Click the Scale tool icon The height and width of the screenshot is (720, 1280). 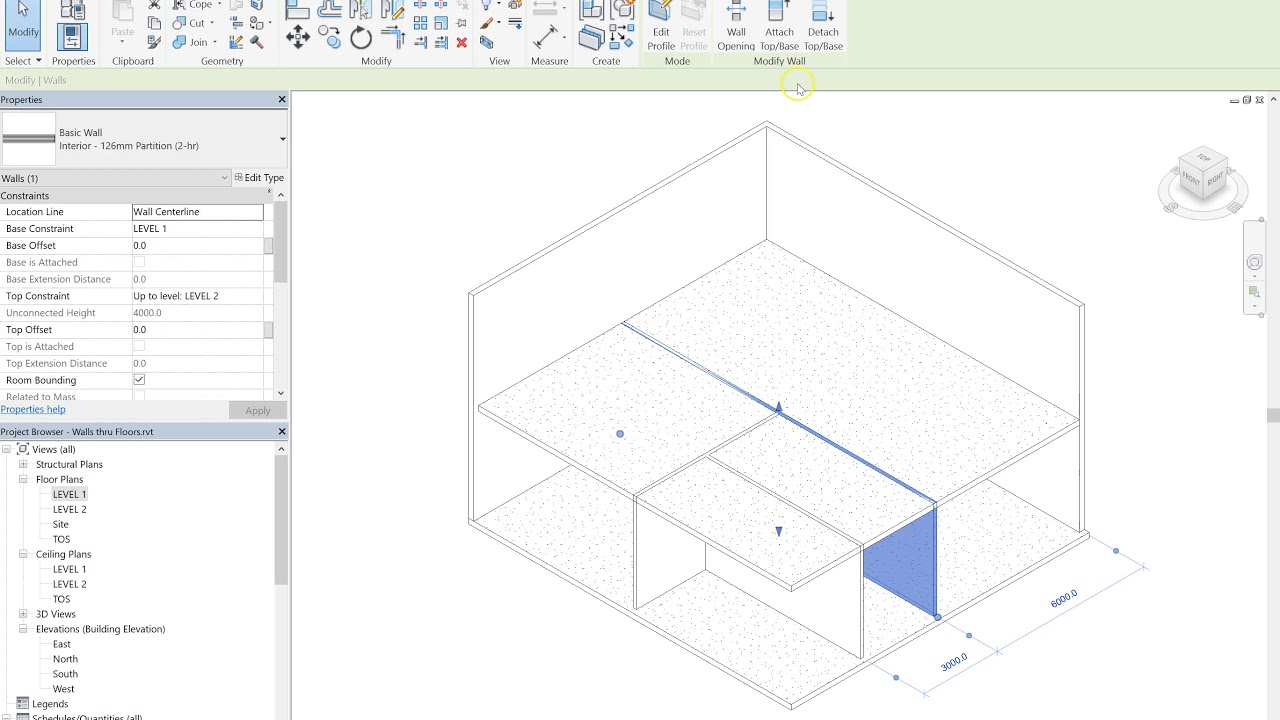[441, 23]
